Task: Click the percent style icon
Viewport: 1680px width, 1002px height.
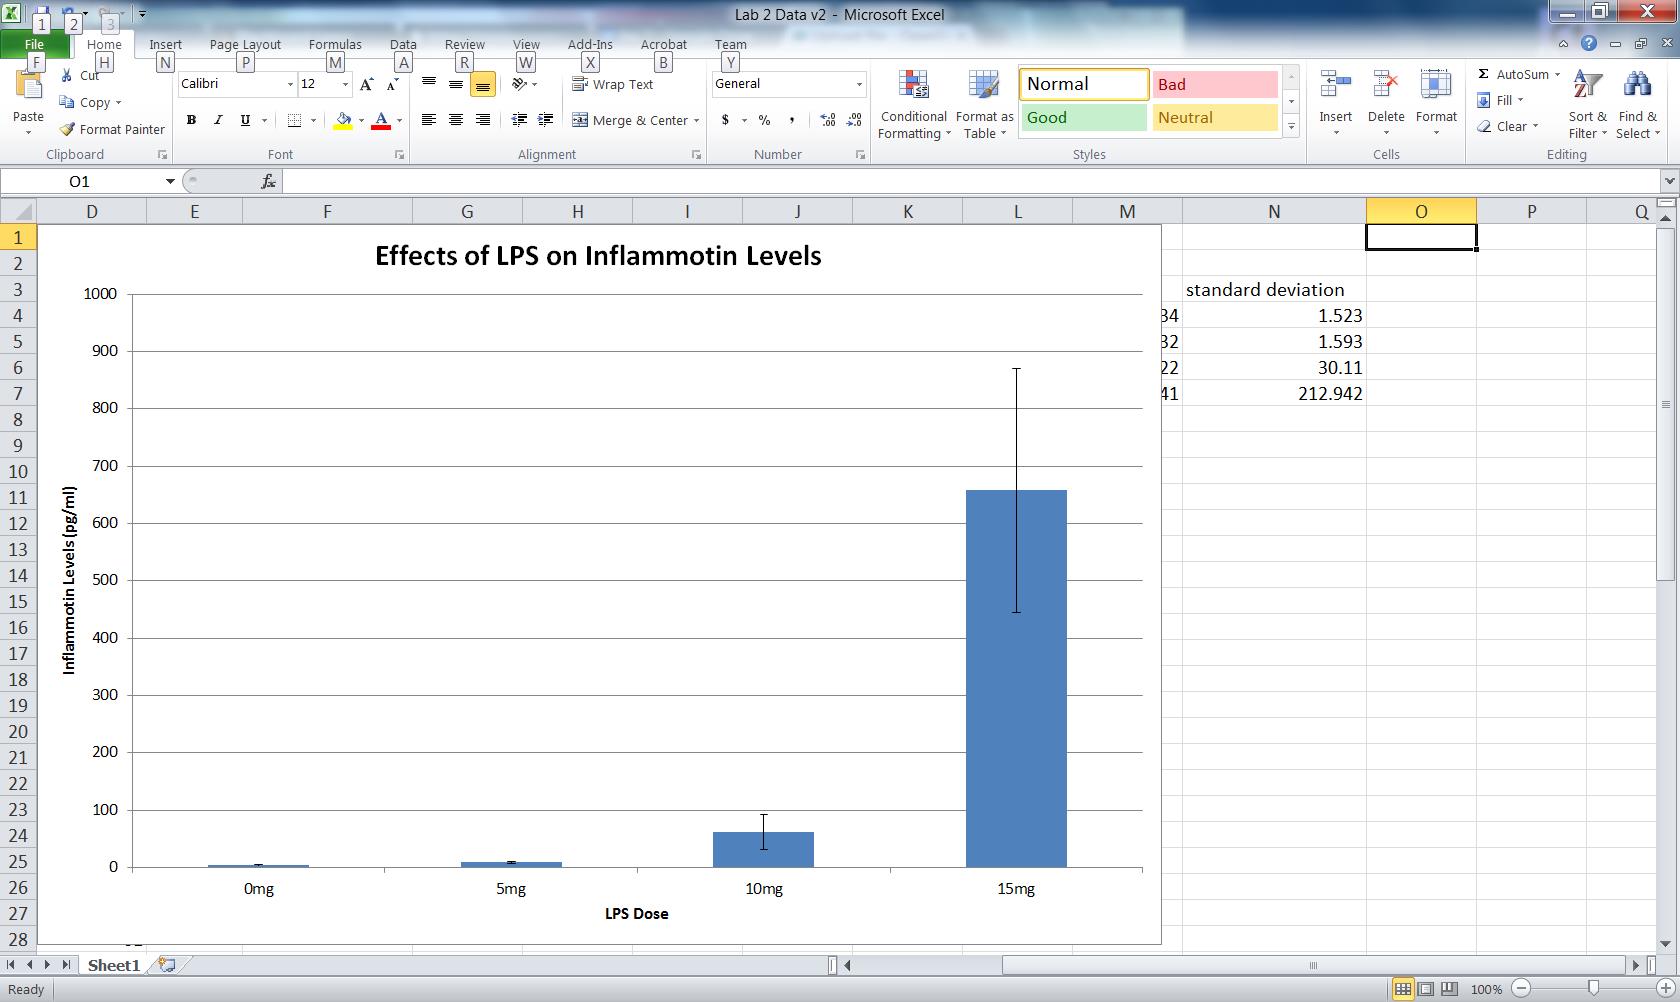Action: (x=764, y=120)
